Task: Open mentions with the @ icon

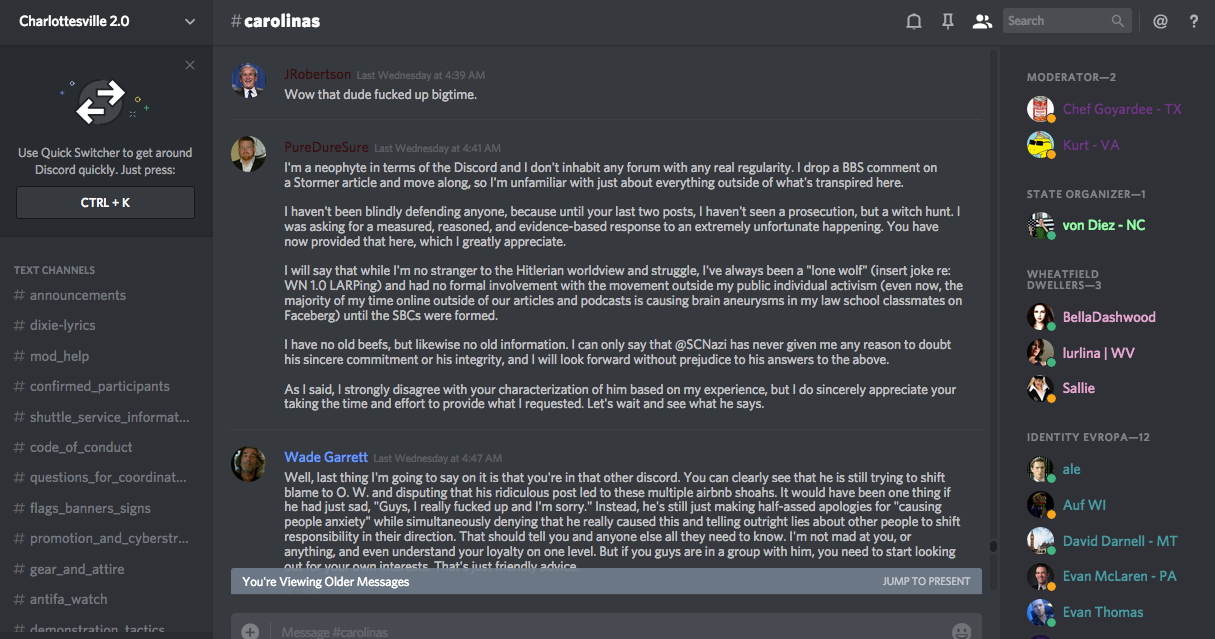Action: click(x=1160, y=21)
